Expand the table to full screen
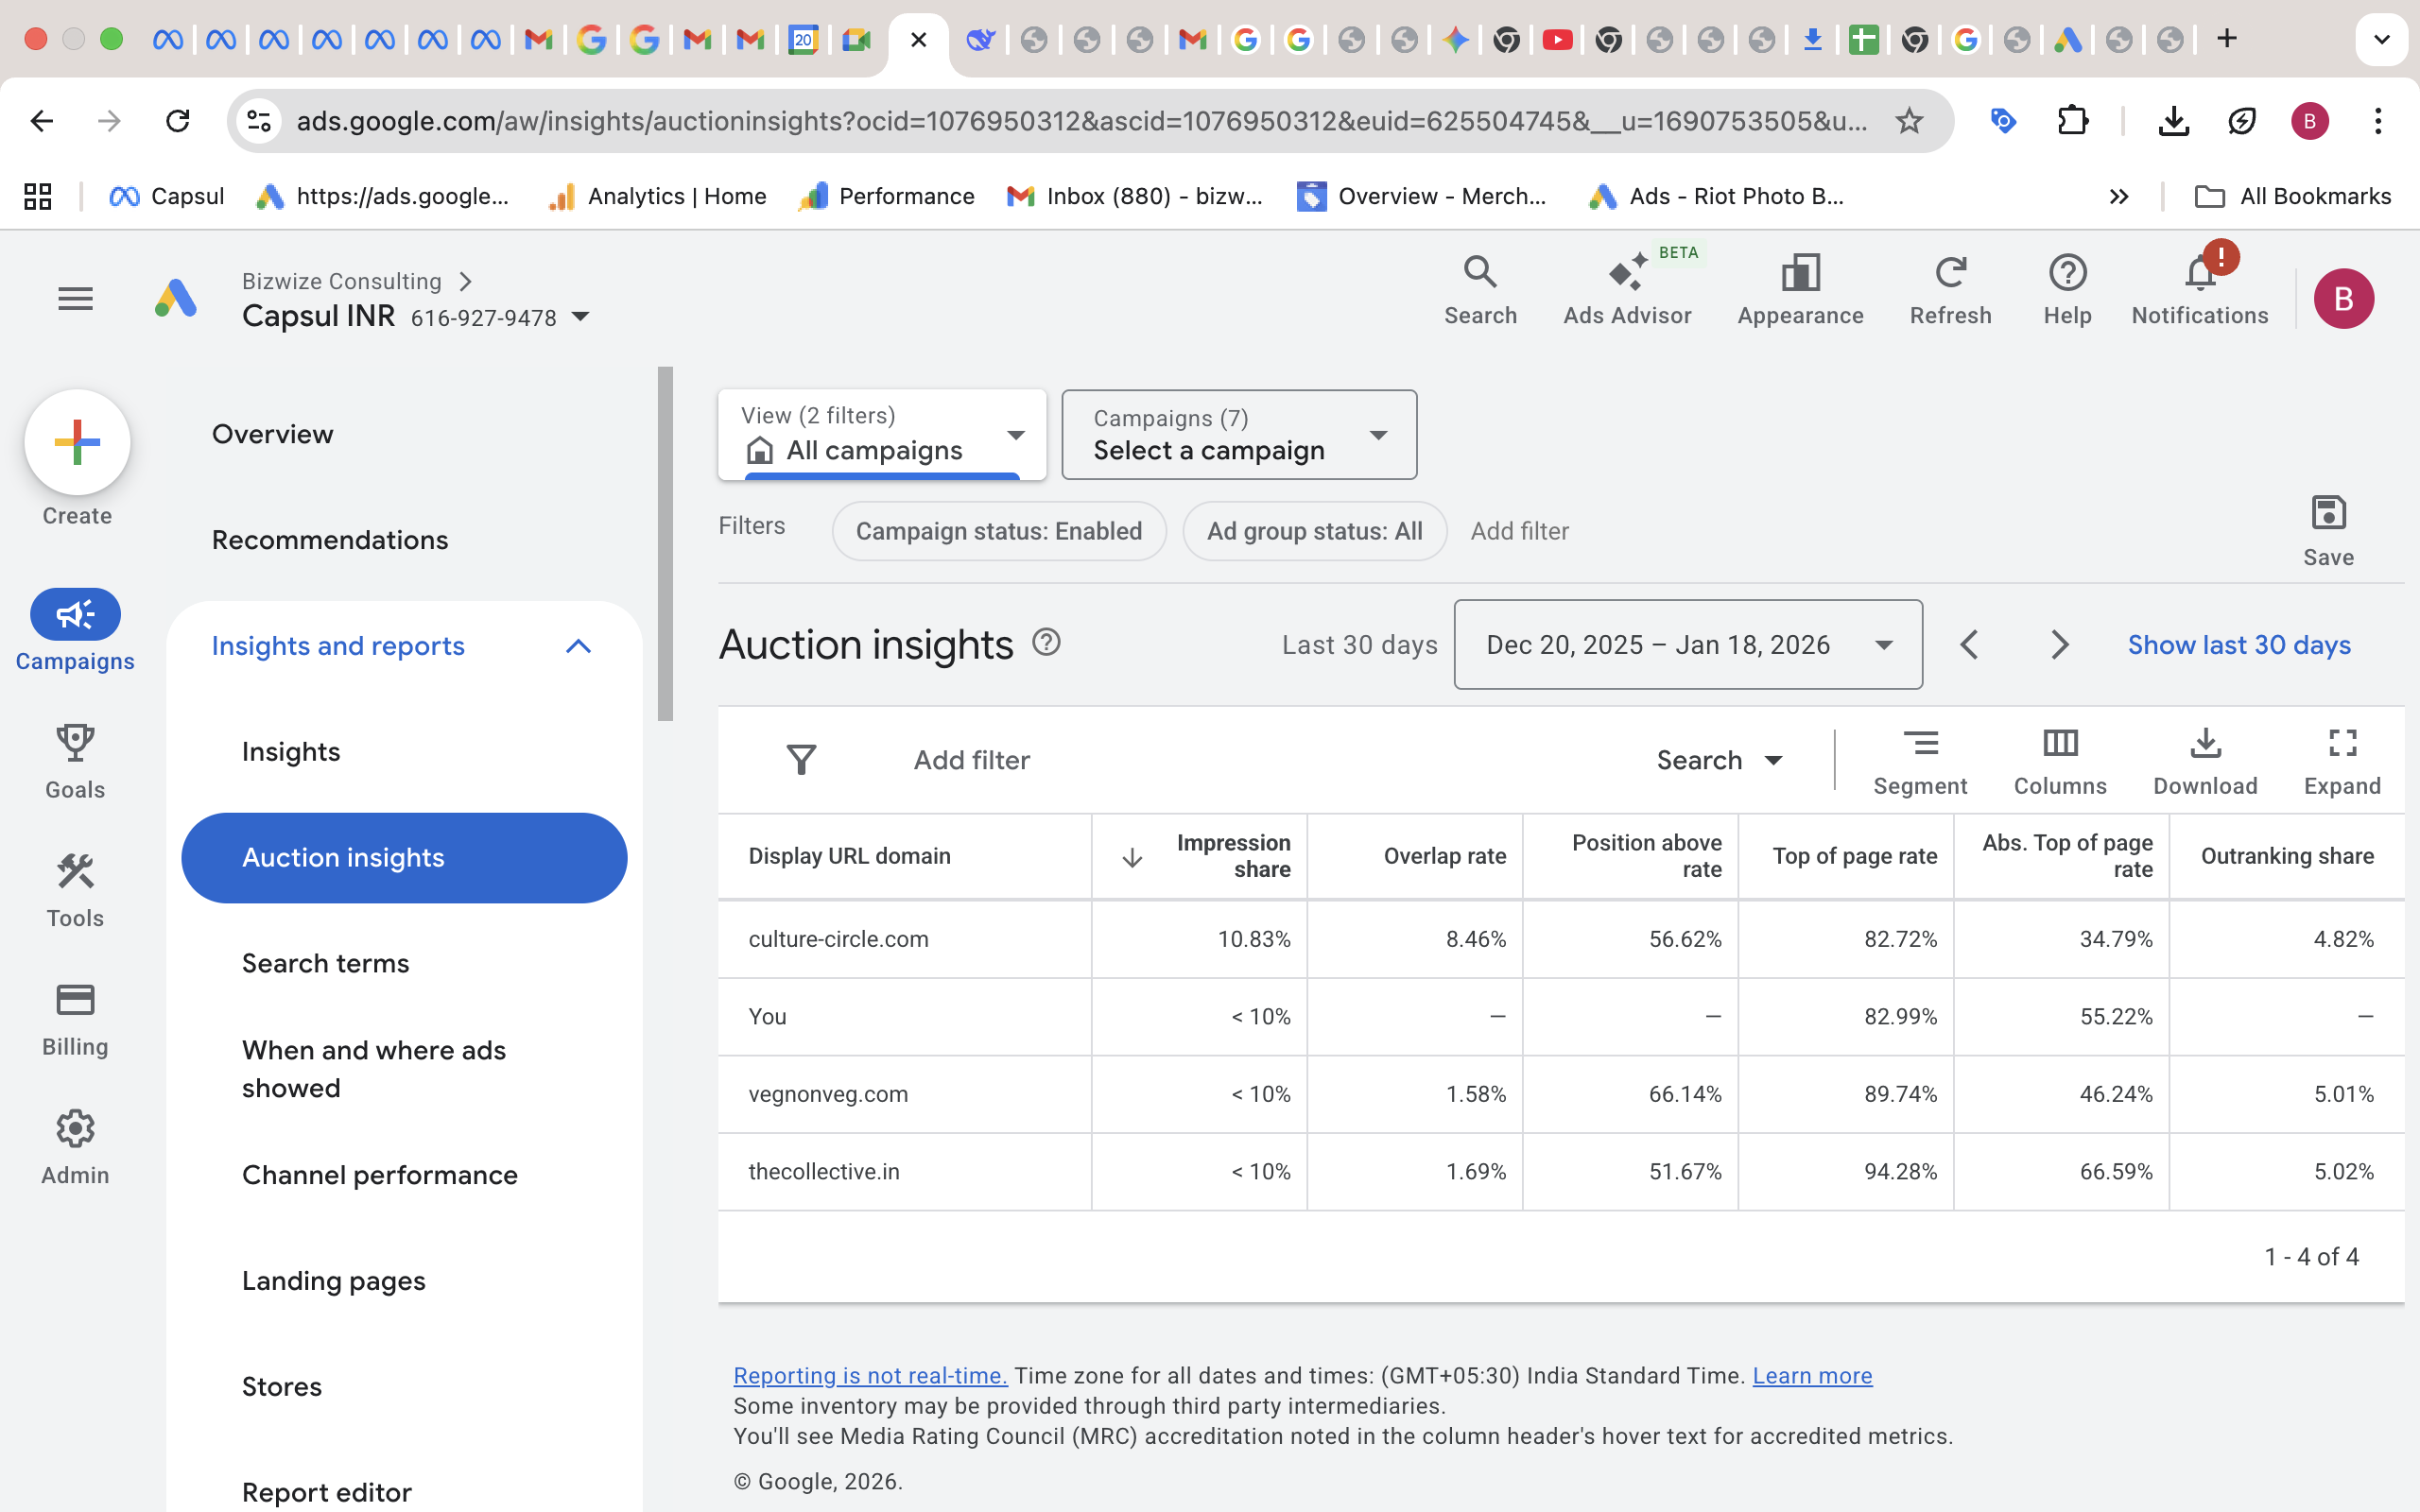Viewport: 2420px width, 1512px height. 2341,759
